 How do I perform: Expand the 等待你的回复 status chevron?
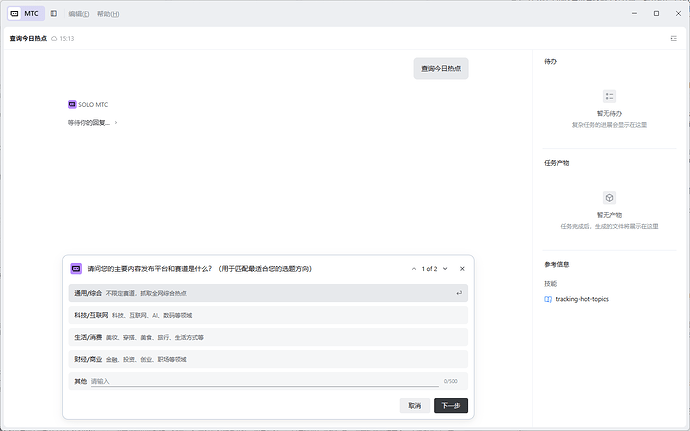pyautogui.click(x=116, y=123)
